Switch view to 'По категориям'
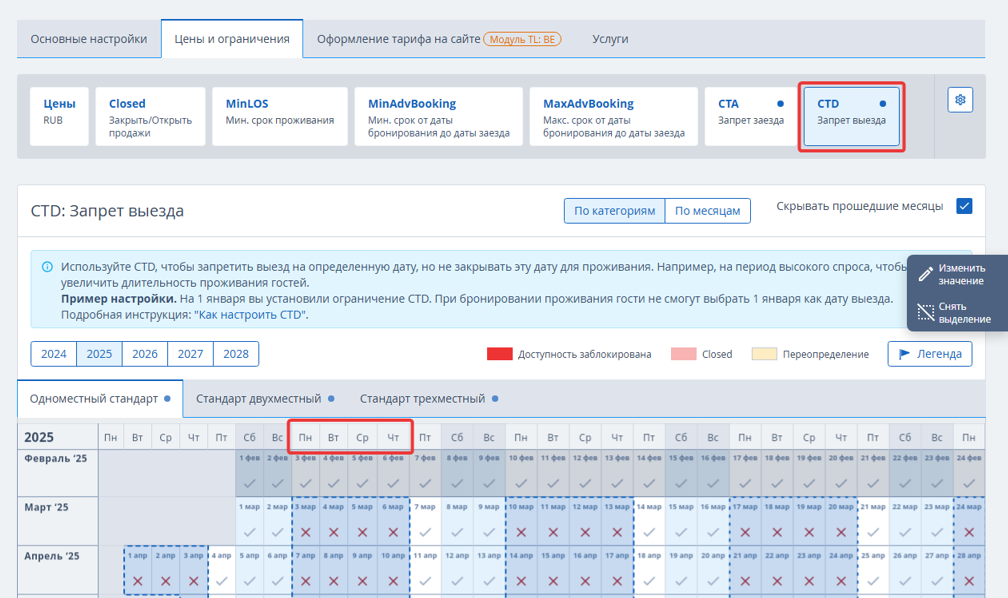1008x598 pixels. click(615, 211)
